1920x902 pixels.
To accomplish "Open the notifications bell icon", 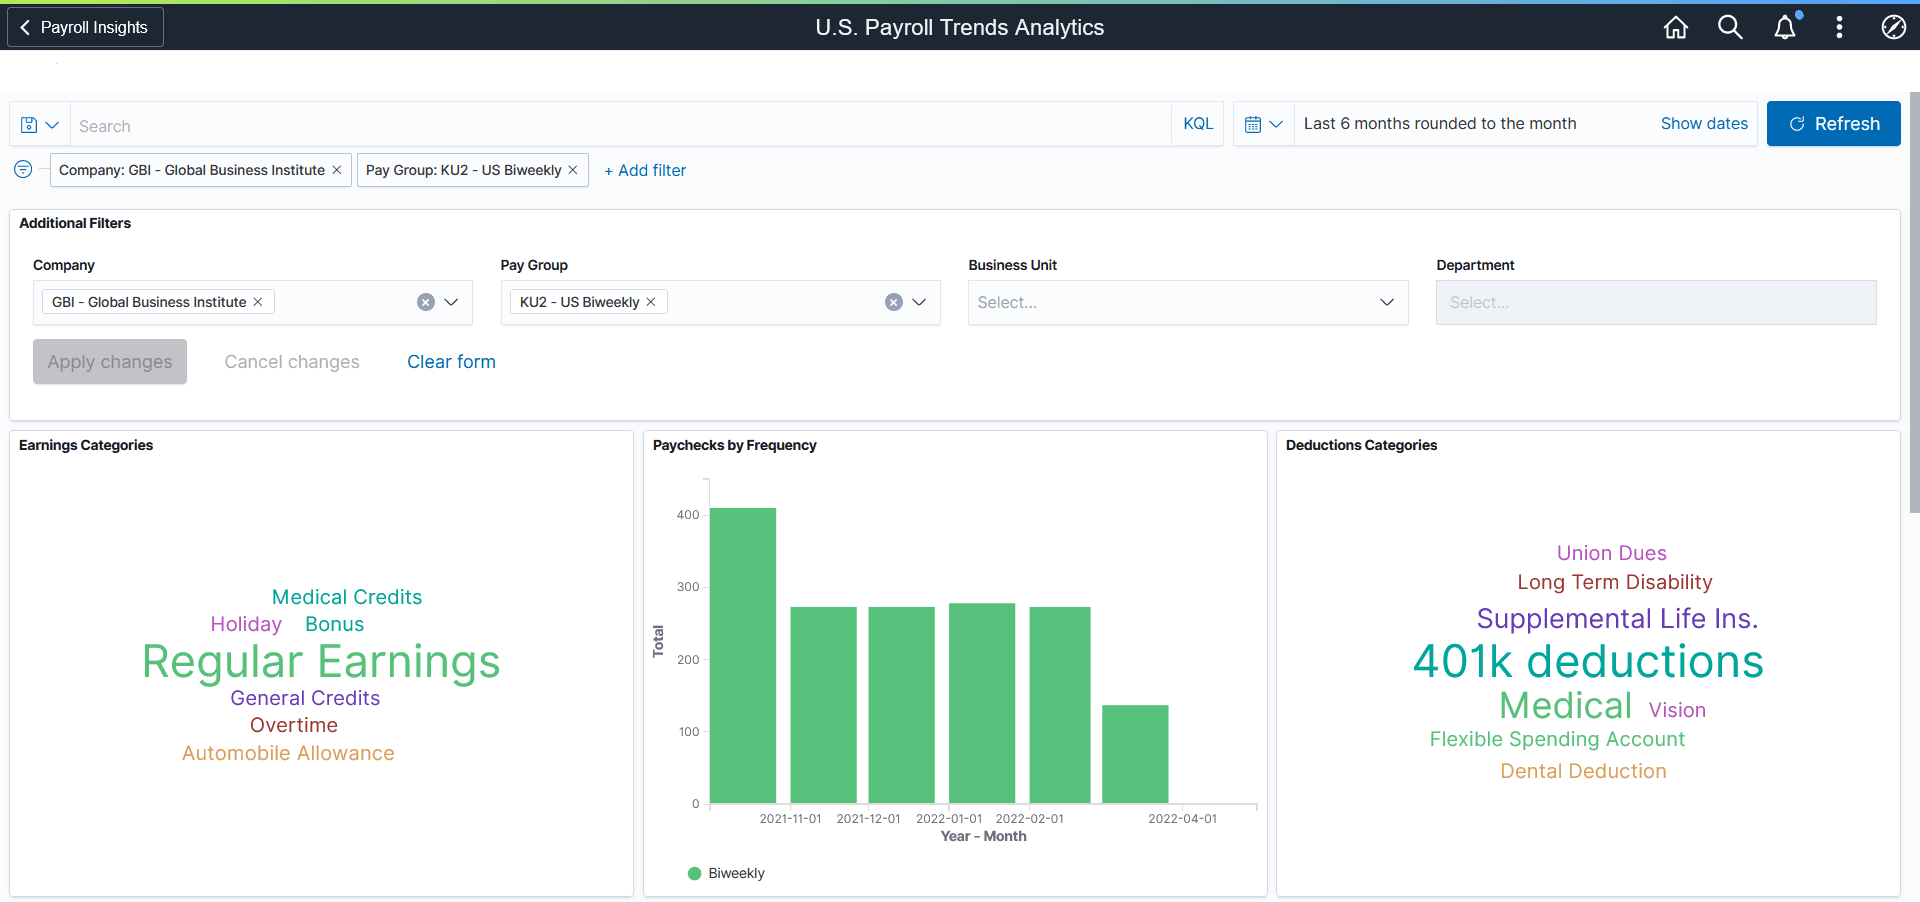I will [1786, 27].
